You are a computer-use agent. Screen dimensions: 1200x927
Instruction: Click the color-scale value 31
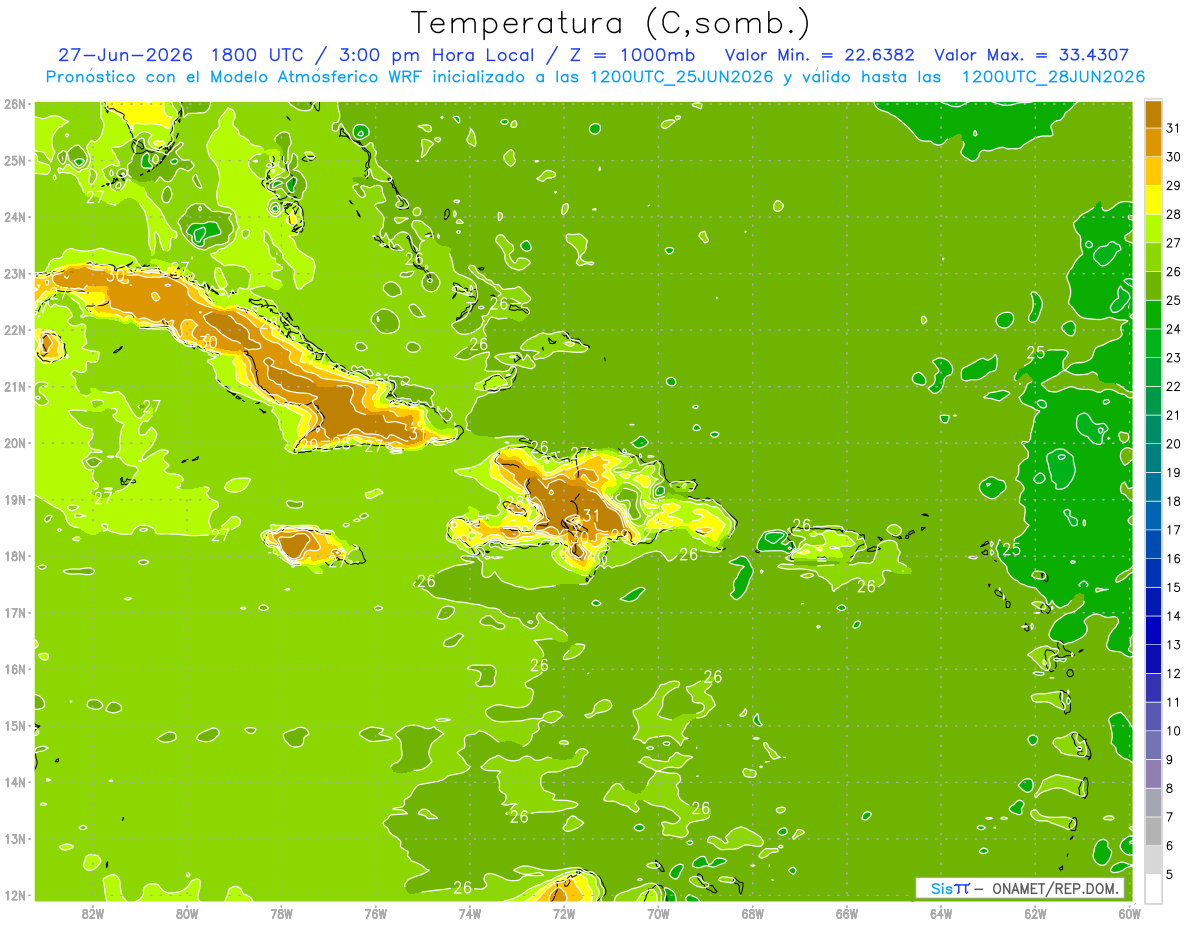[1173, 128]
